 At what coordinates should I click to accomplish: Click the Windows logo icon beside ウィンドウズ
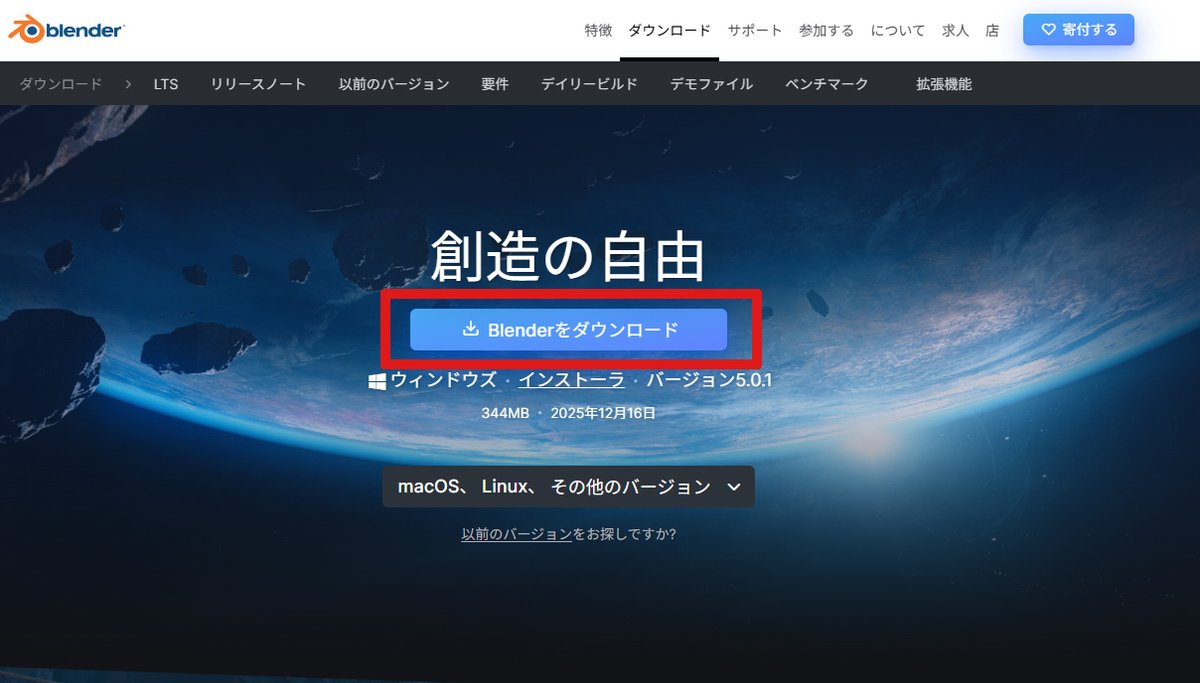(377, 381)
